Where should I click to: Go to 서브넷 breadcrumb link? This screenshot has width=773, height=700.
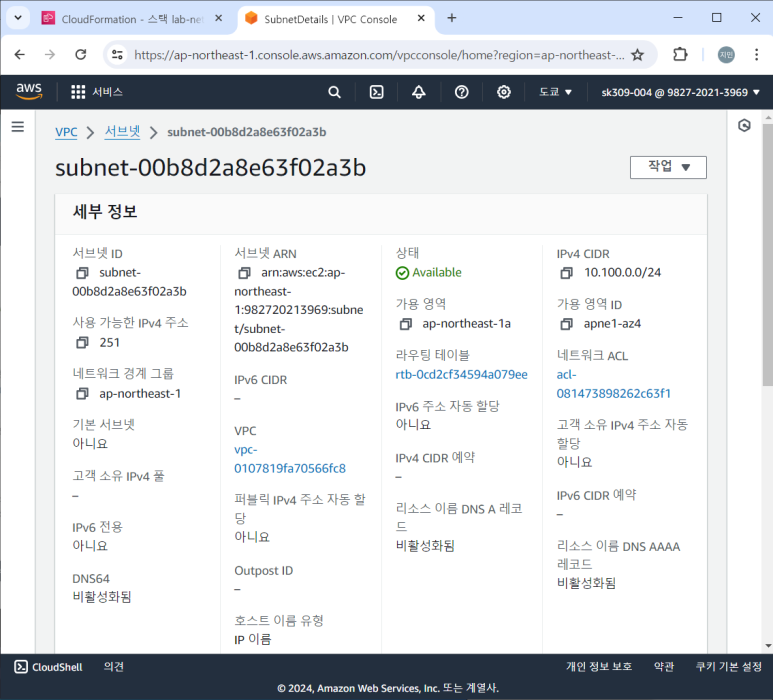click(122, 132)
